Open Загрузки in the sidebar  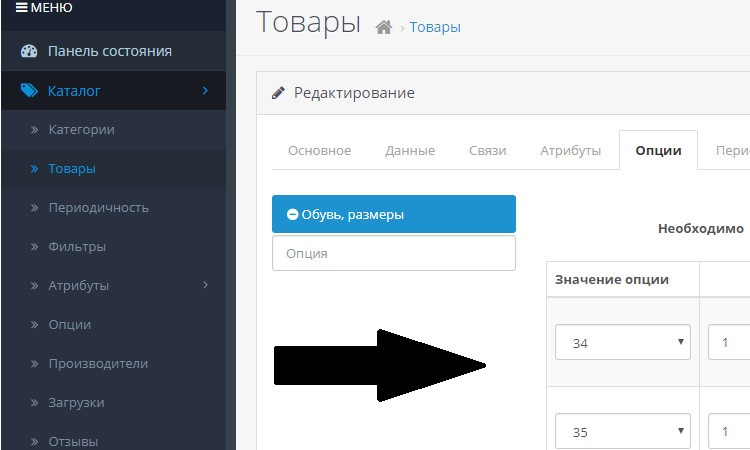click(113, 403)
